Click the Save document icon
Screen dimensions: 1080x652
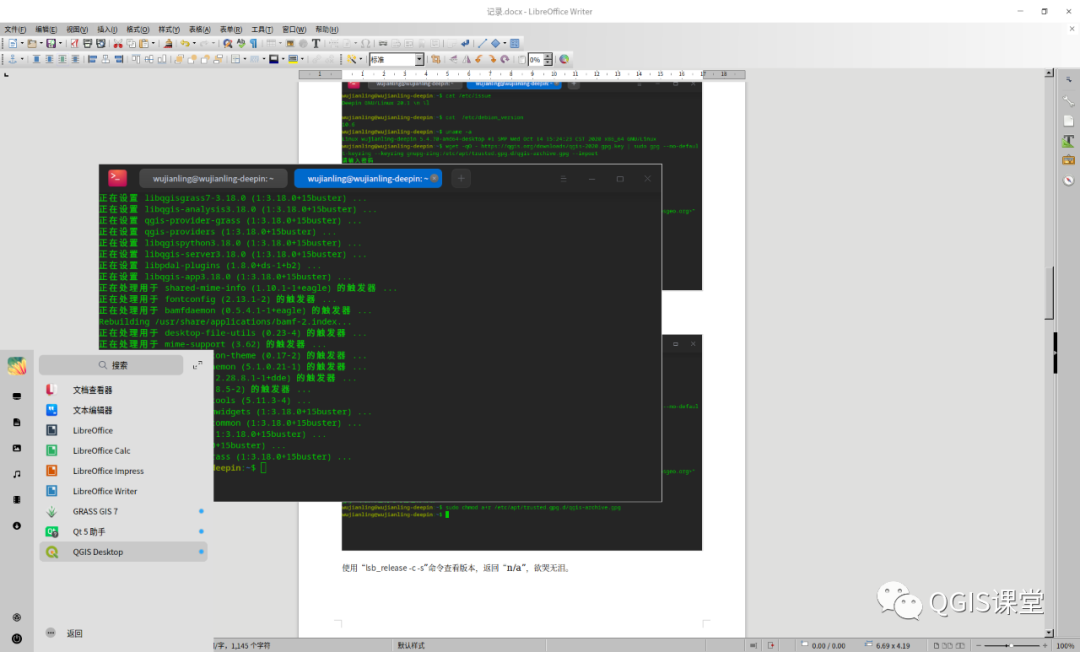(x=51, y=43)
